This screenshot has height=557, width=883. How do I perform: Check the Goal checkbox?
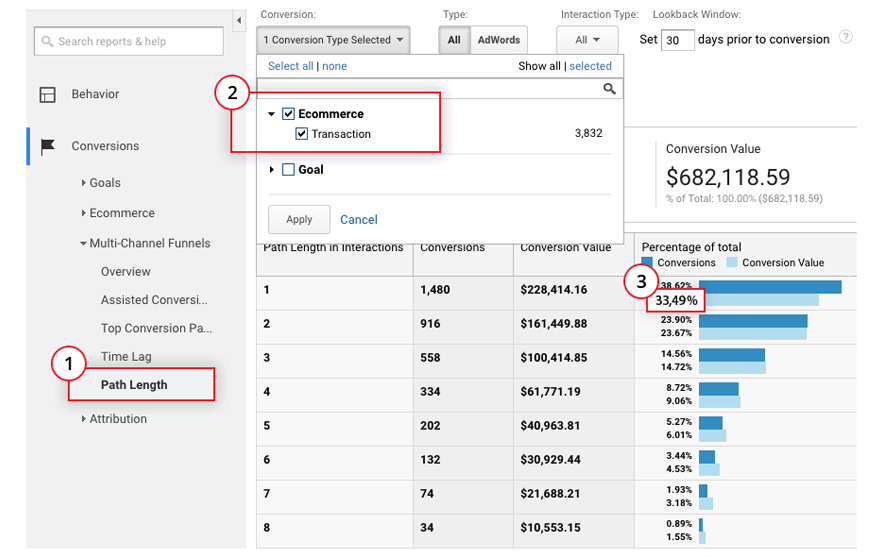(x=288, y=170)
